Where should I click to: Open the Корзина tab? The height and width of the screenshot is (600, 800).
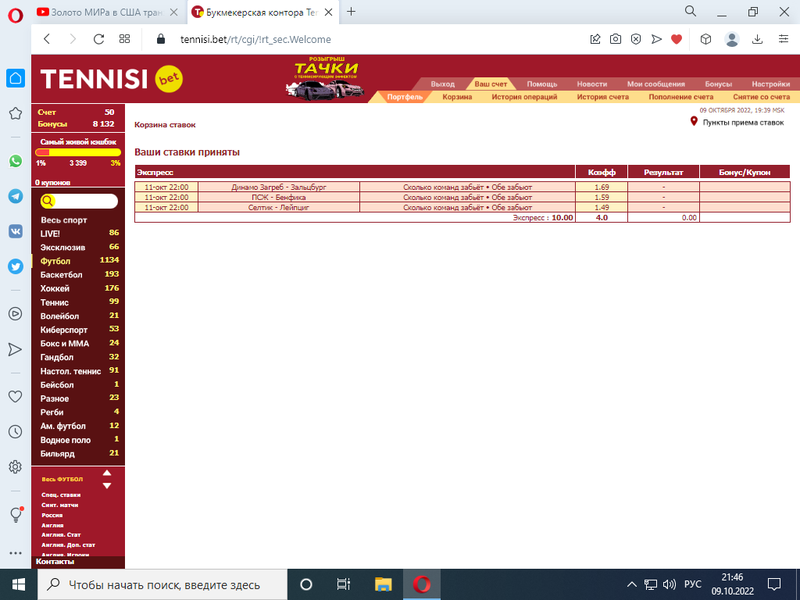(457, 97)
